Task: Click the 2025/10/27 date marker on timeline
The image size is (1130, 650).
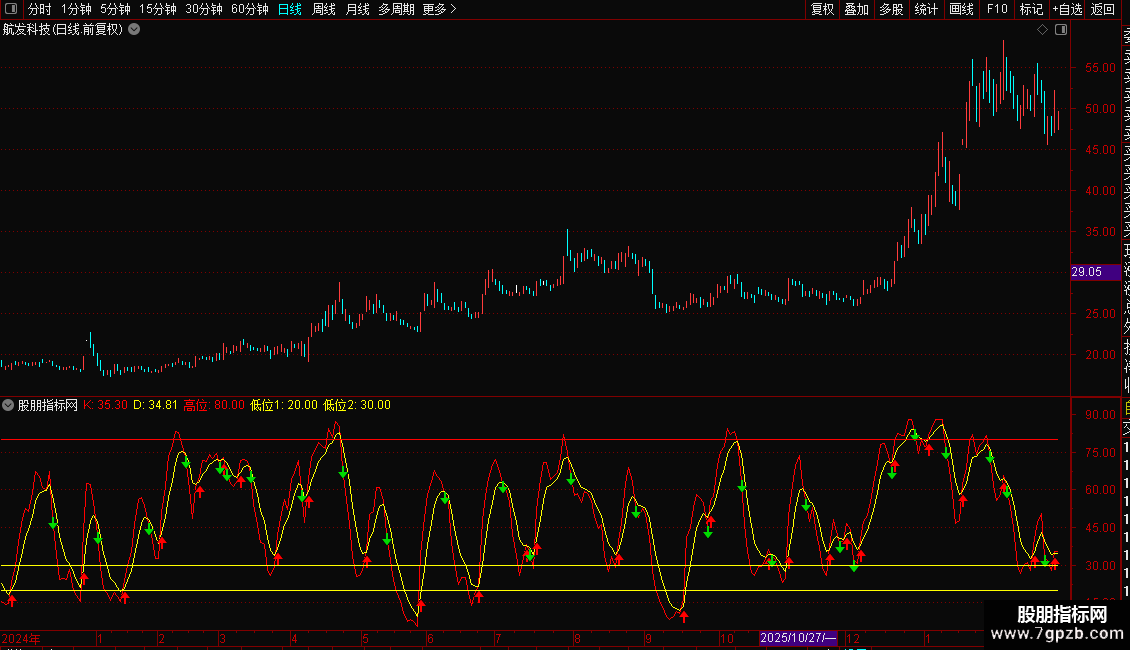Action: pyautogui.click(x=798, y=638)
